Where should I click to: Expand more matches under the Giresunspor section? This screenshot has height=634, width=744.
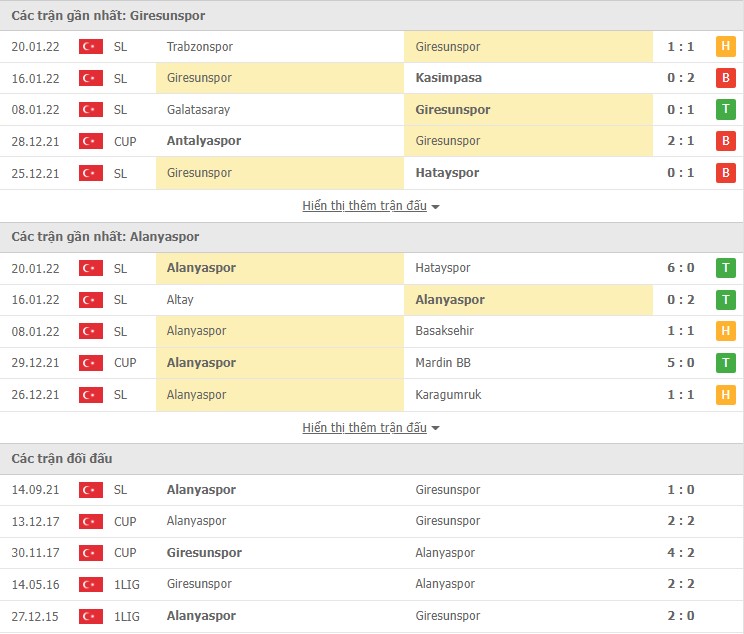pyautogui.click(x=371, y=206)
